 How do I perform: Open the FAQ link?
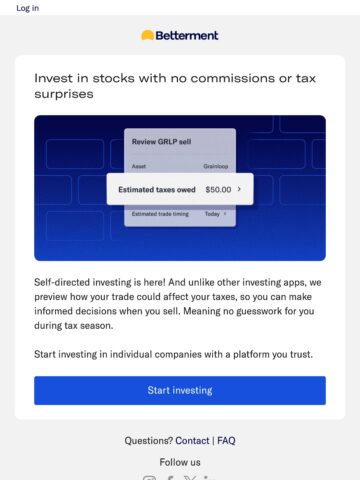tap(226, 441)
